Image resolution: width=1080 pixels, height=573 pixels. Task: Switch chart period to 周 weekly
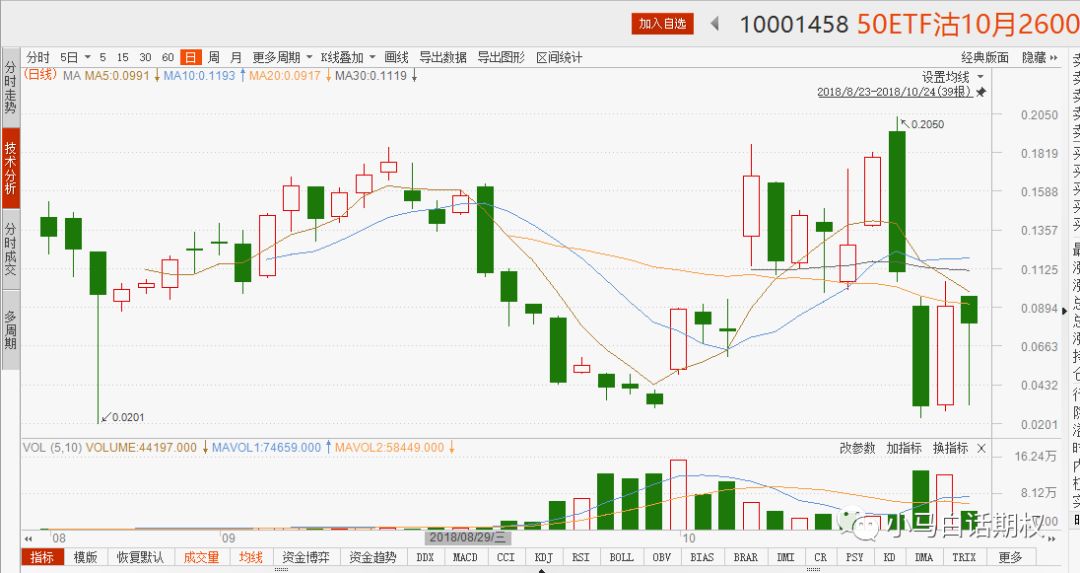pos(213,57)
